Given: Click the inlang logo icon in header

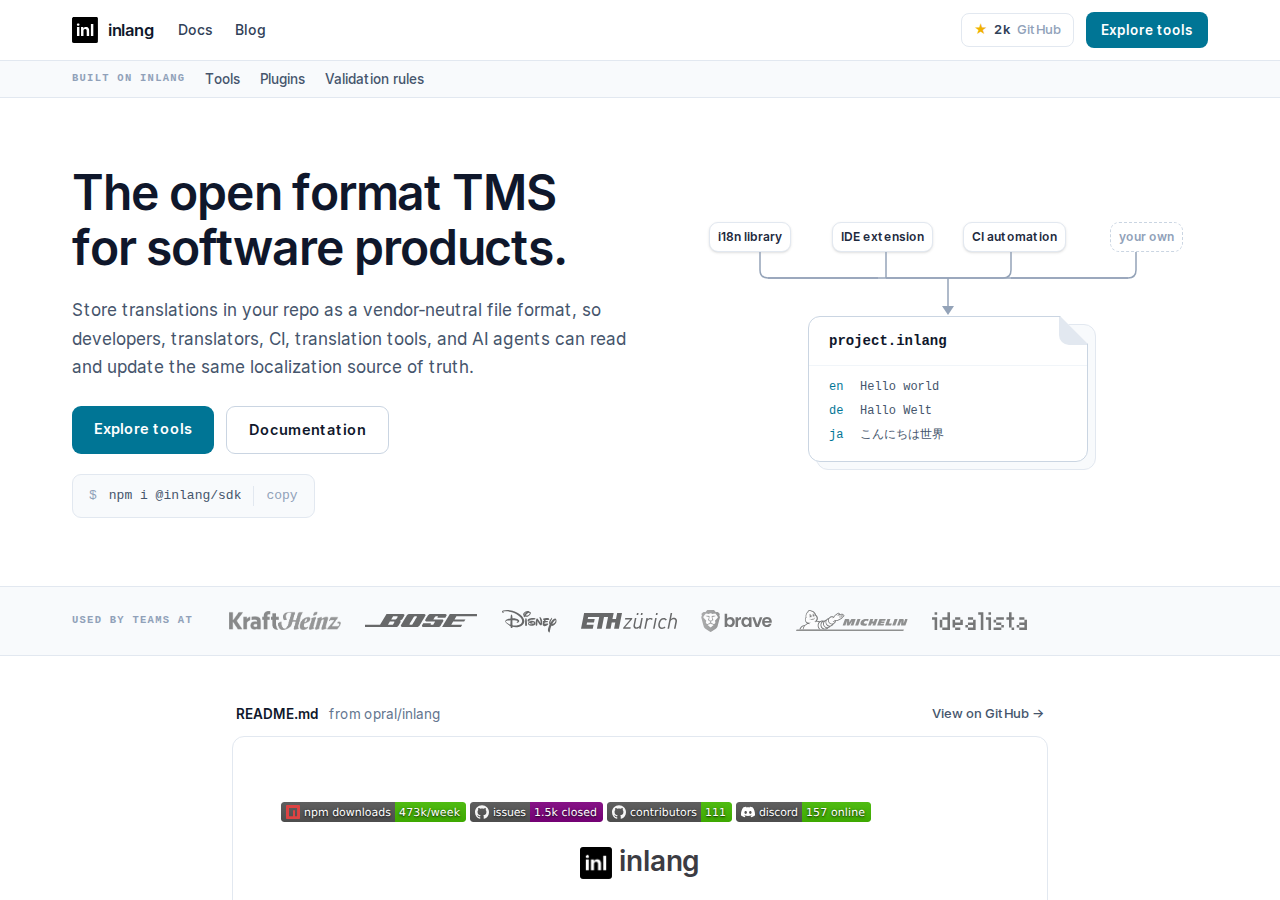Looking at the screenshot, I should [x=85, y=30].
